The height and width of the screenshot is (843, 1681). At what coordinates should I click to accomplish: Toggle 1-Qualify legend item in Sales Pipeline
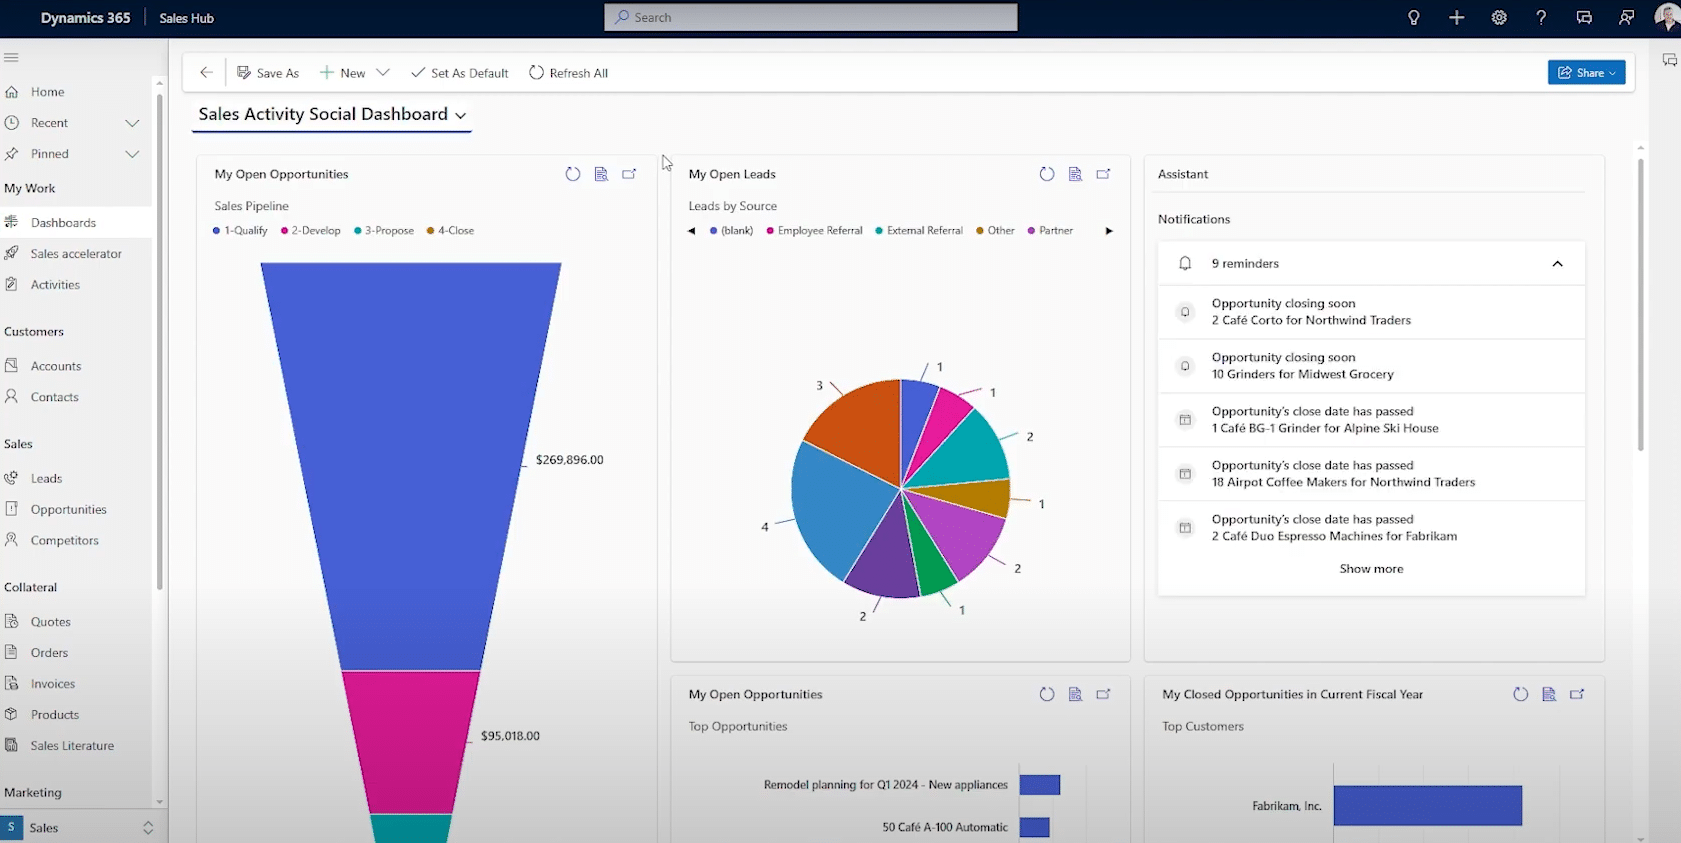(x=240, y=231)
